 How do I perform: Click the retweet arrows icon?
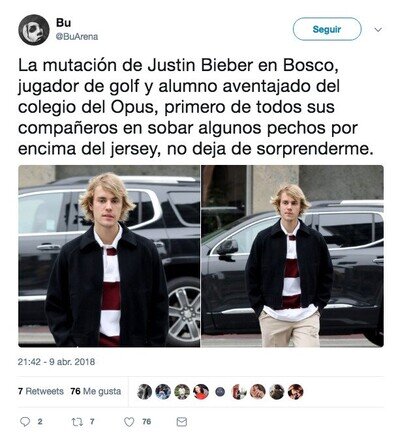click(x=77, y=422)
